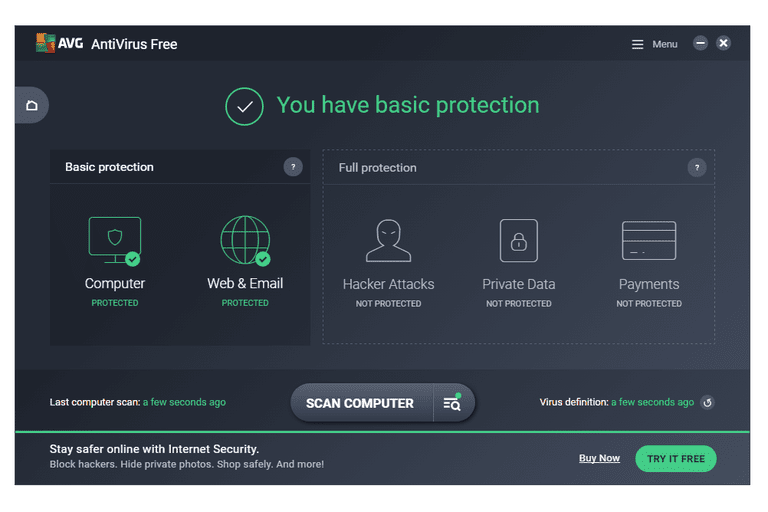Click the AVG logo in the title bar
This screenshot has width=768, height=512.
(x=59, y=43)
